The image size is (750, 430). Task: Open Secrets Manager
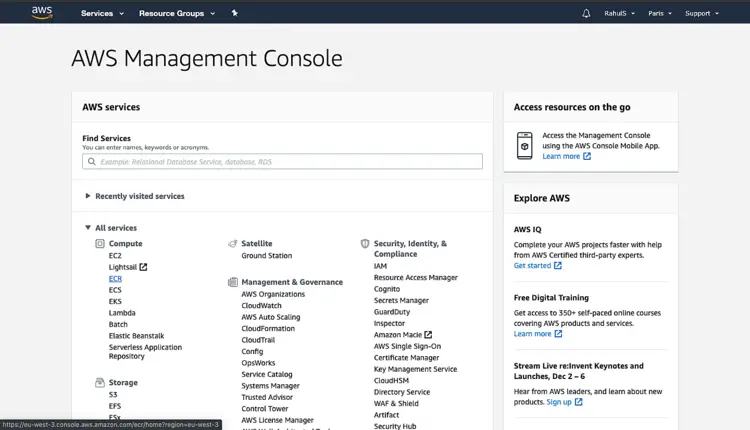[401, 300]
